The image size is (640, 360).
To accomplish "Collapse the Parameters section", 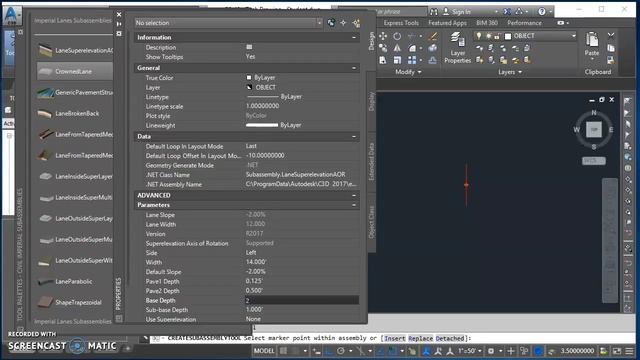I will [x=354, y=205].
